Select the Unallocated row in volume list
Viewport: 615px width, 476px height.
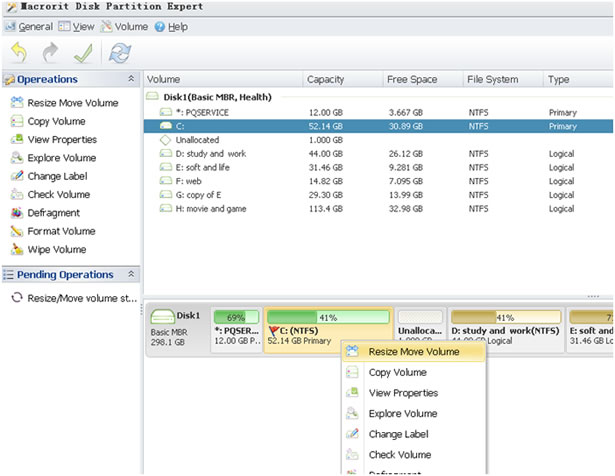pos(378,140)
